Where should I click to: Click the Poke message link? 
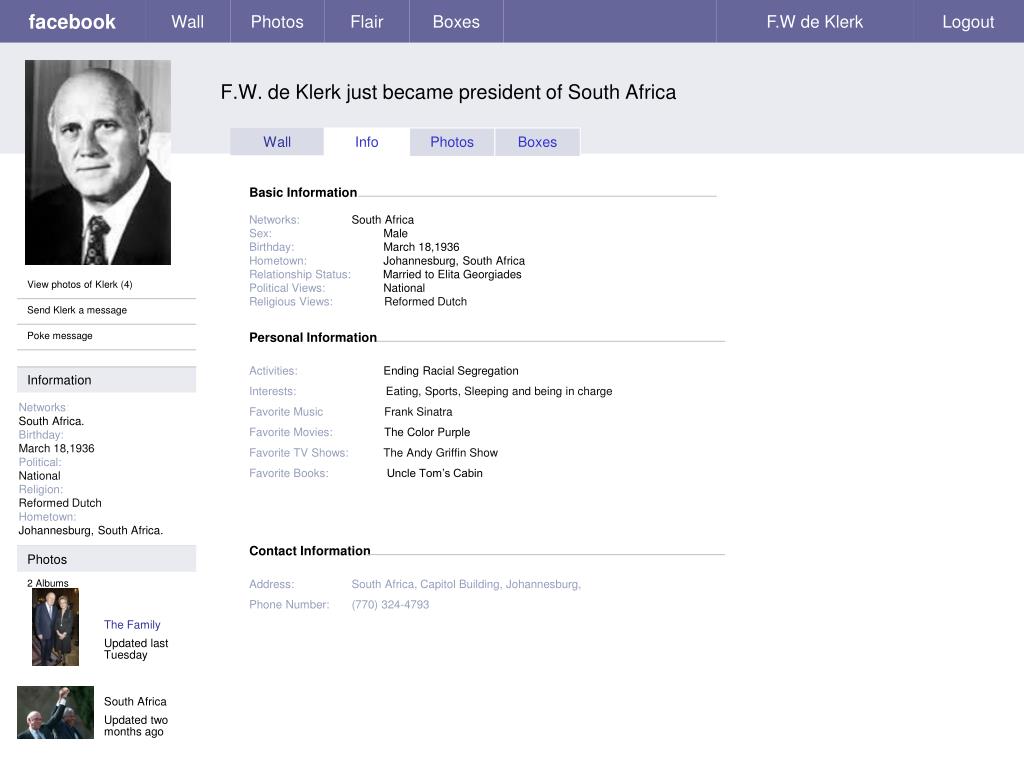coord(60,335)
